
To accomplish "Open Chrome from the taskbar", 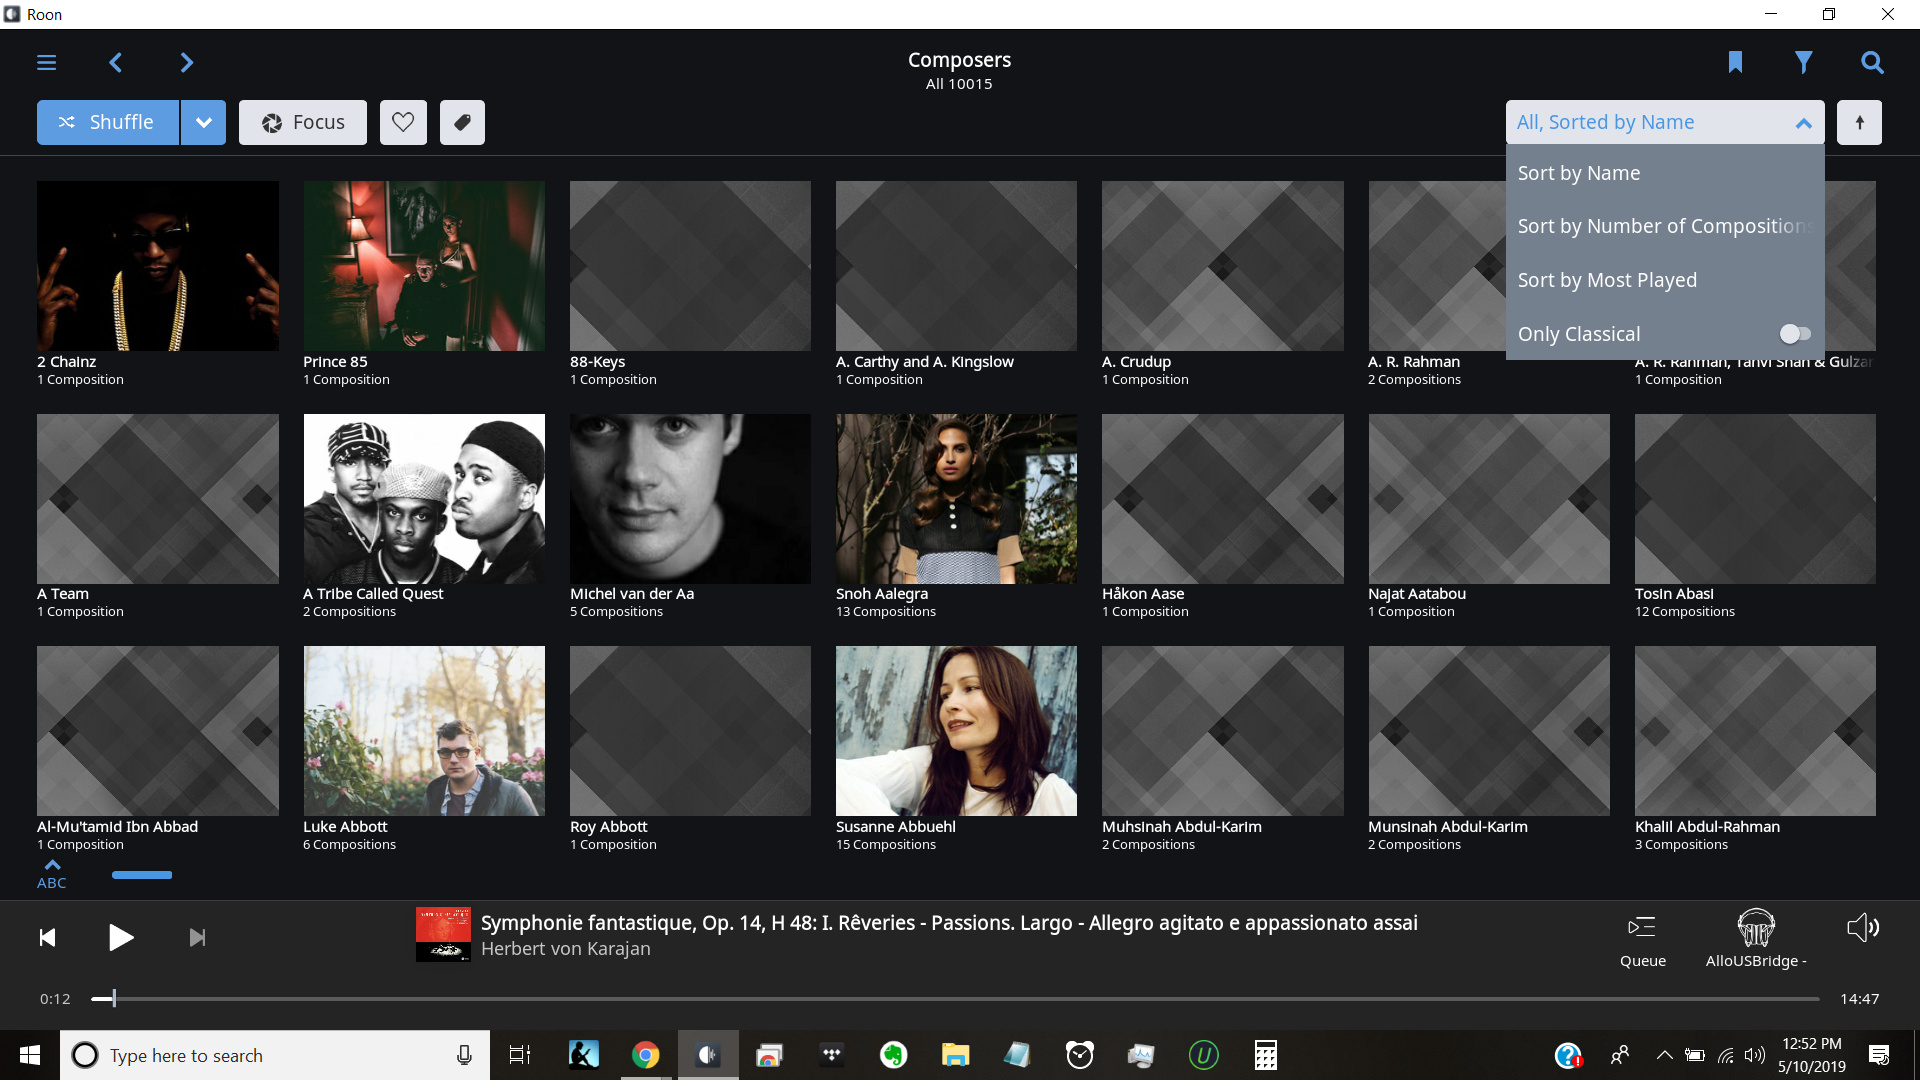I will 645,1055.
